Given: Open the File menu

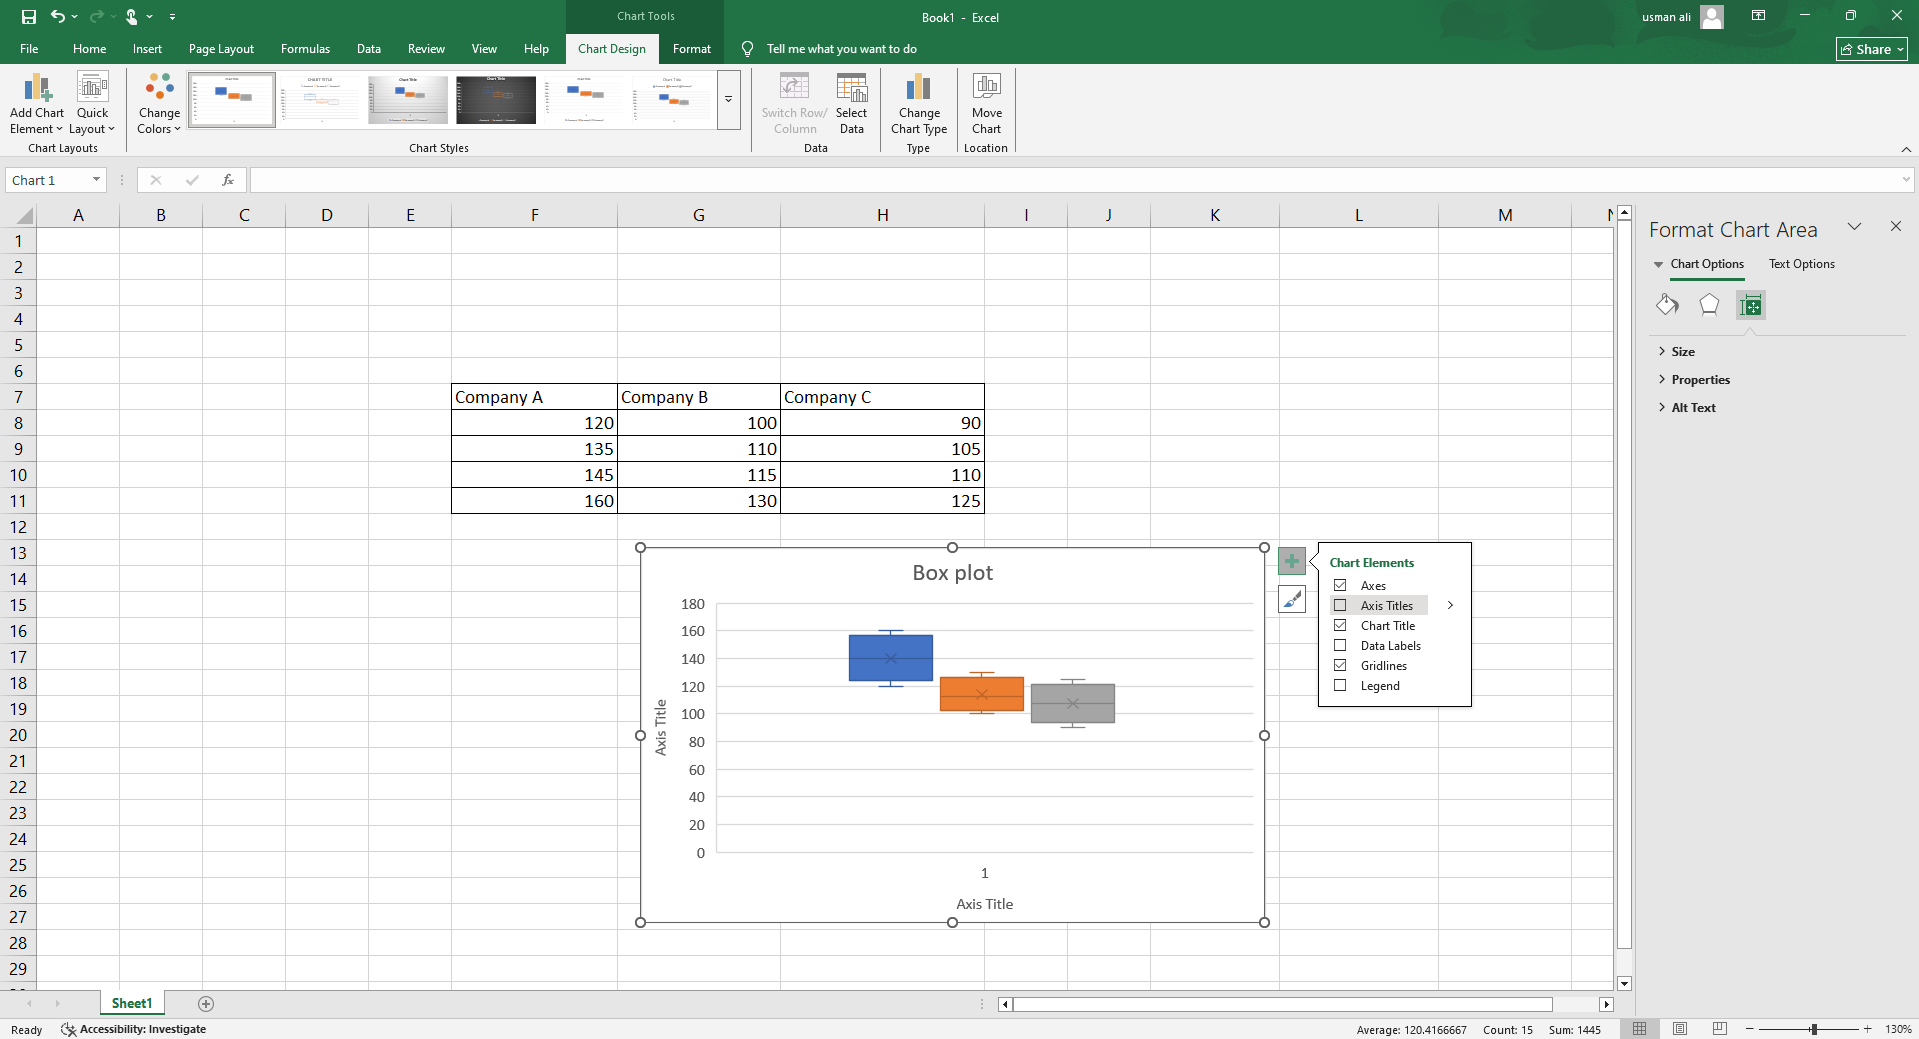Looking at the screenshot, I should [29, 49].
